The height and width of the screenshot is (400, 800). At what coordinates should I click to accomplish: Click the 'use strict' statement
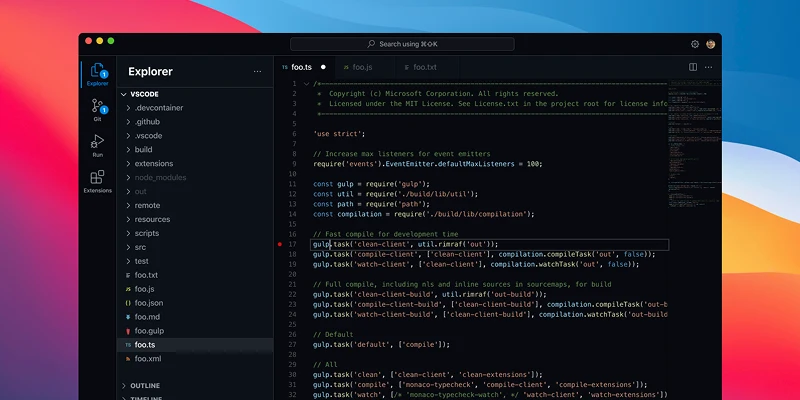339,134
